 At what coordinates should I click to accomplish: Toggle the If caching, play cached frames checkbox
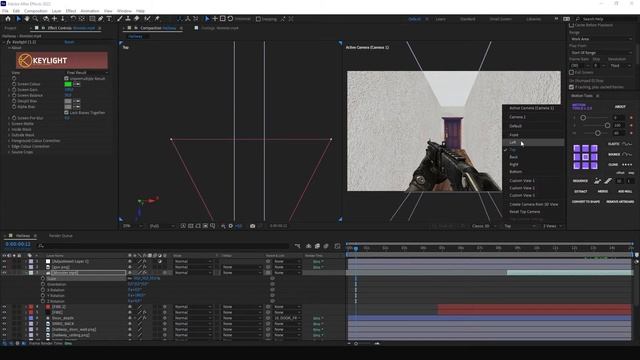point(571,87)
